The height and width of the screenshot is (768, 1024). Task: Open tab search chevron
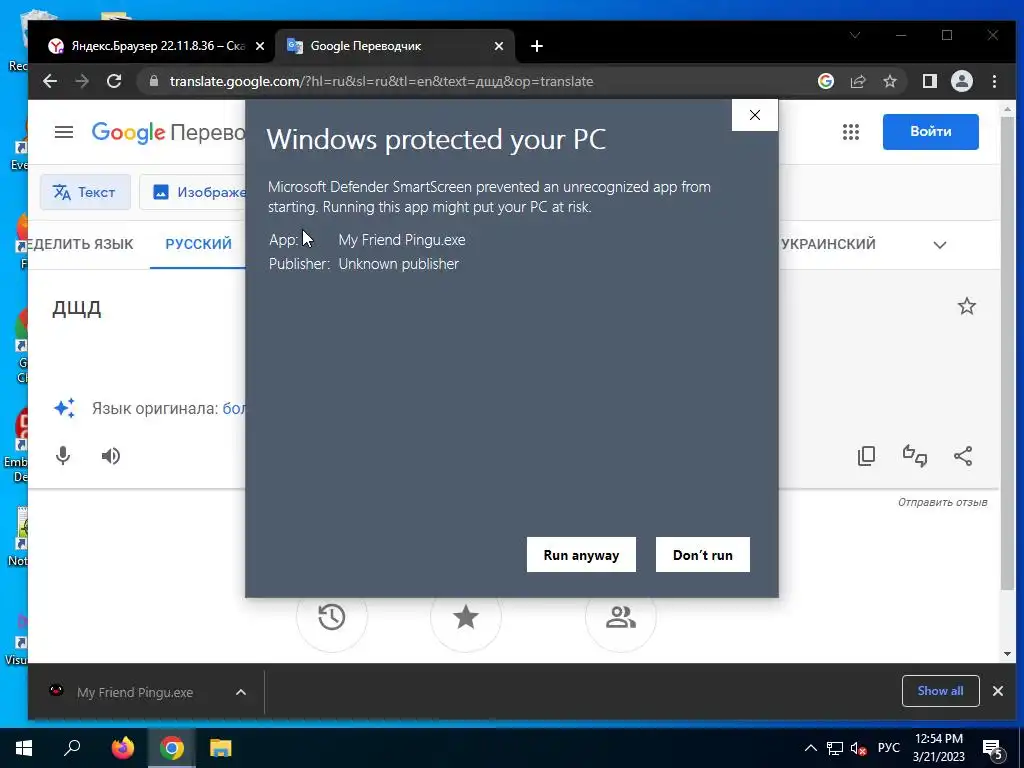[855, 35]
